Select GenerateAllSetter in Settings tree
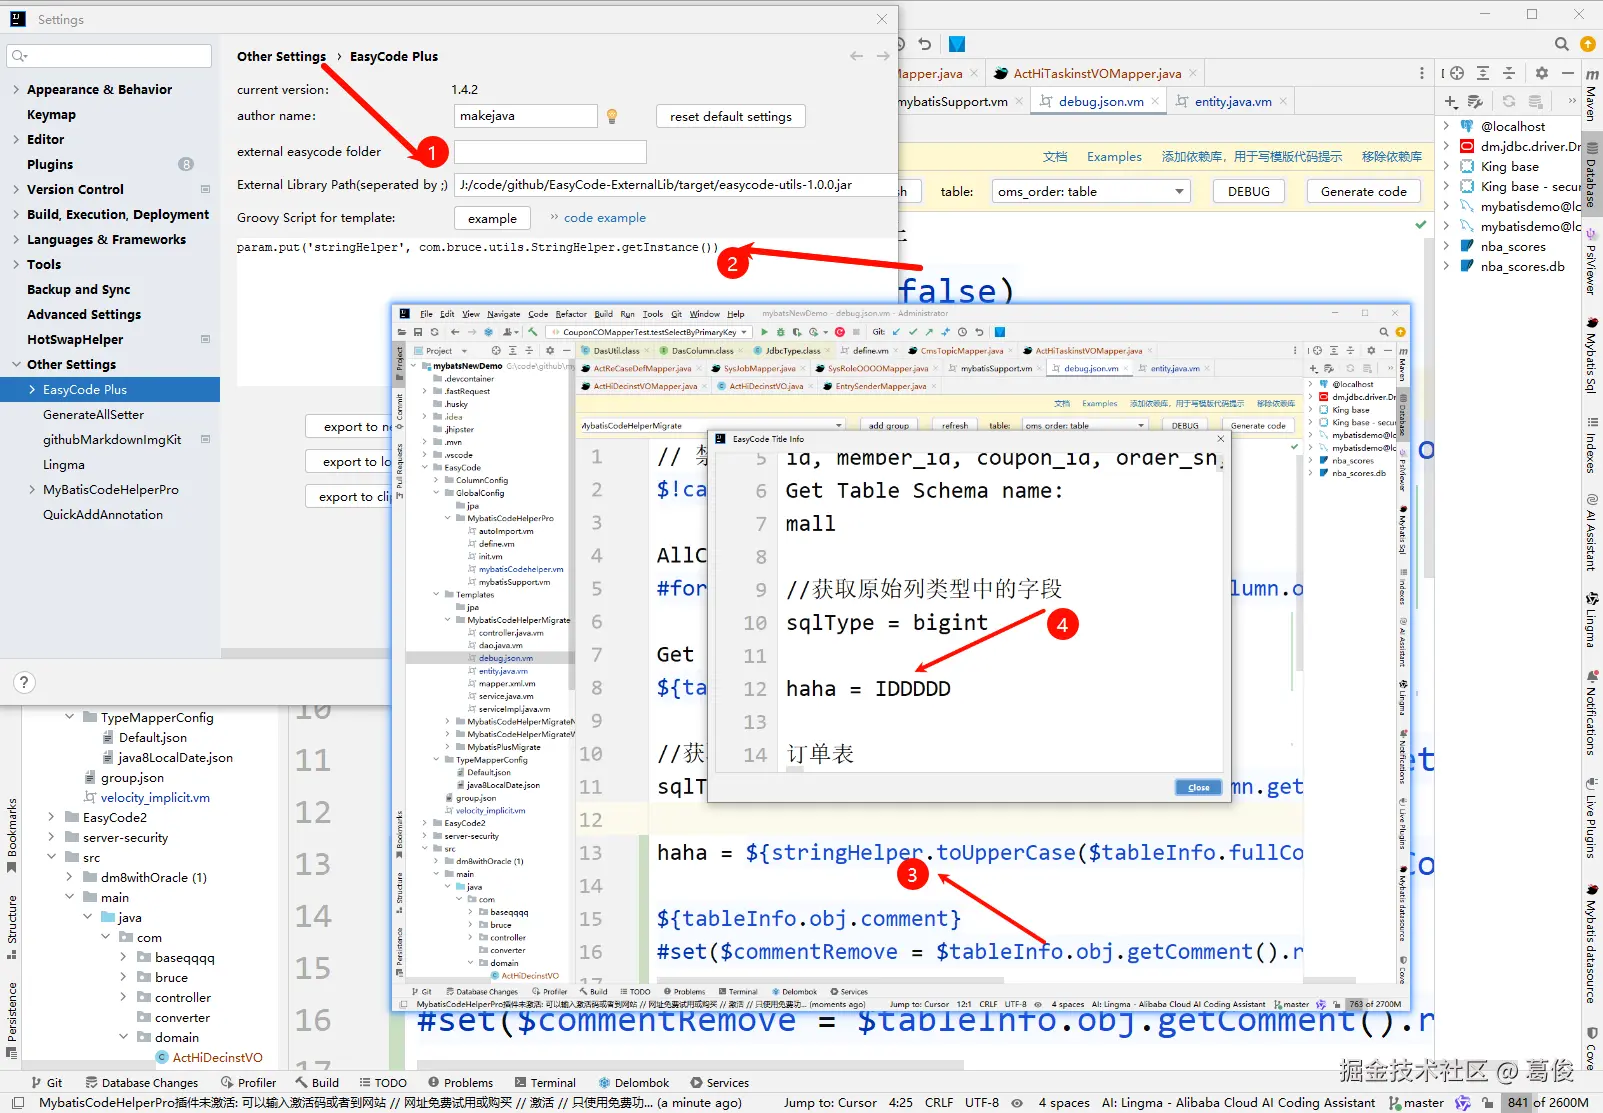Image resolution: width=1603 pixels, height=1113 pixels. (x=93, y=414)
